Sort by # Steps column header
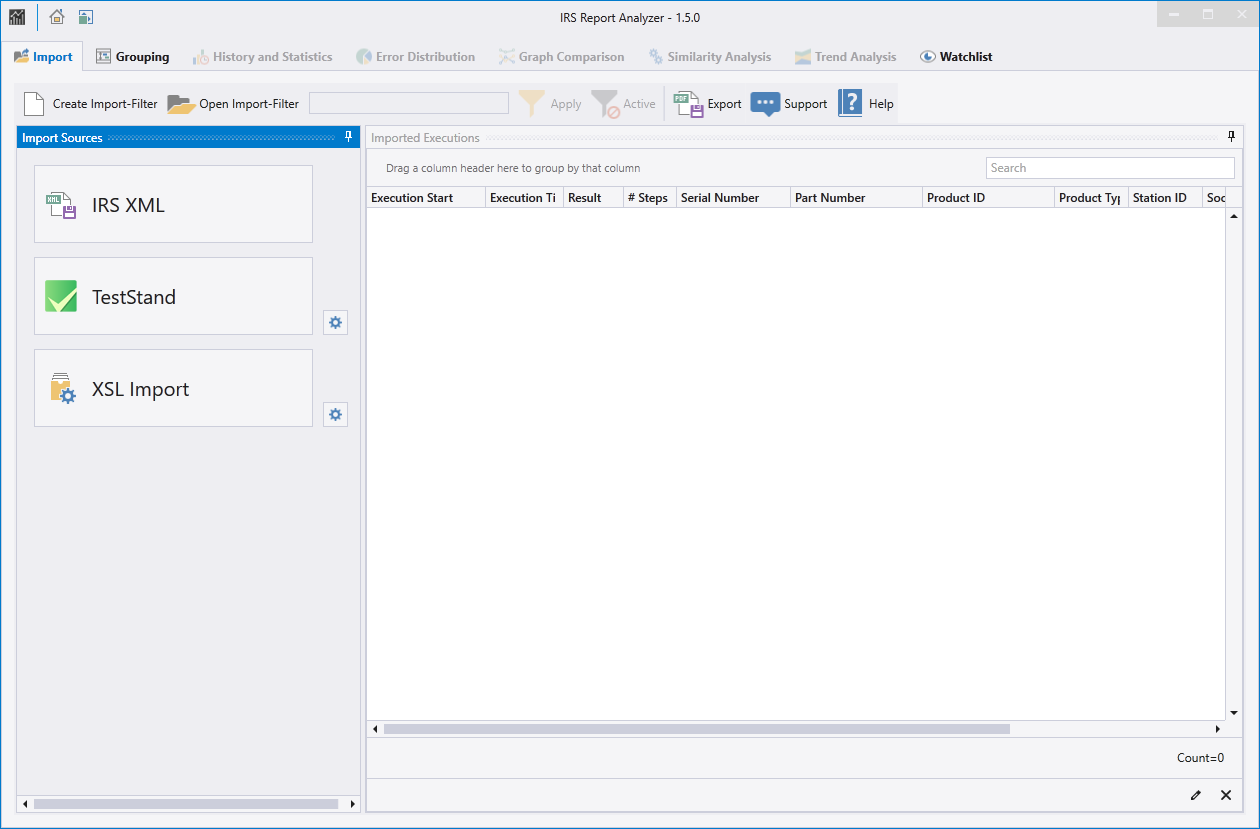 650,198
